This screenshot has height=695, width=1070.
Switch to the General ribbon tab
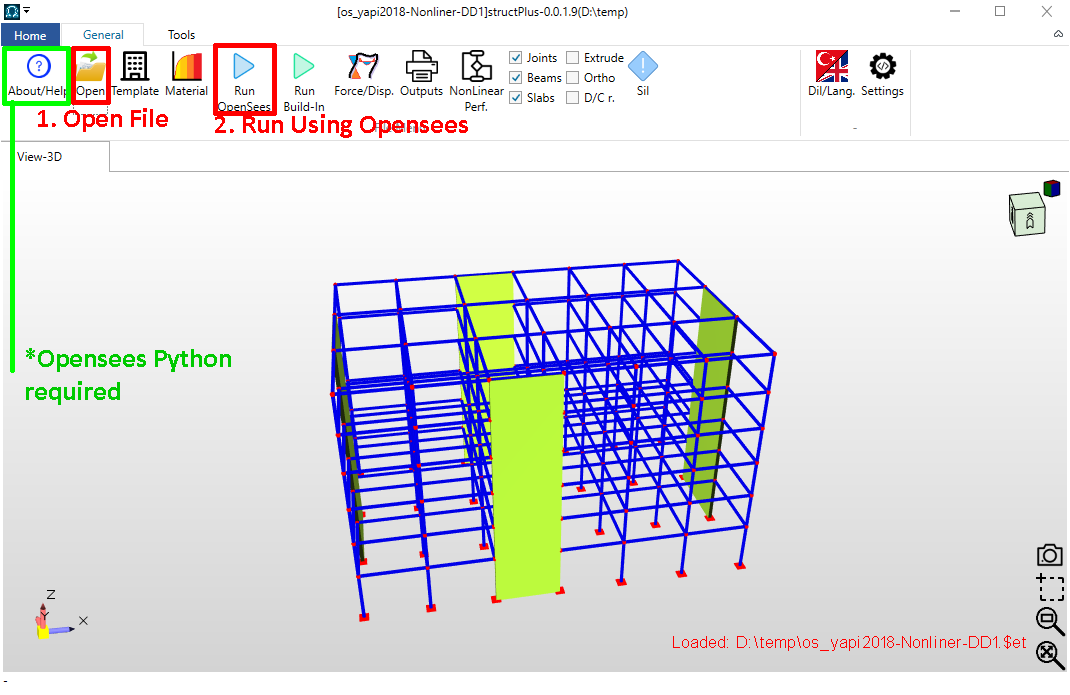pos(103,35)
